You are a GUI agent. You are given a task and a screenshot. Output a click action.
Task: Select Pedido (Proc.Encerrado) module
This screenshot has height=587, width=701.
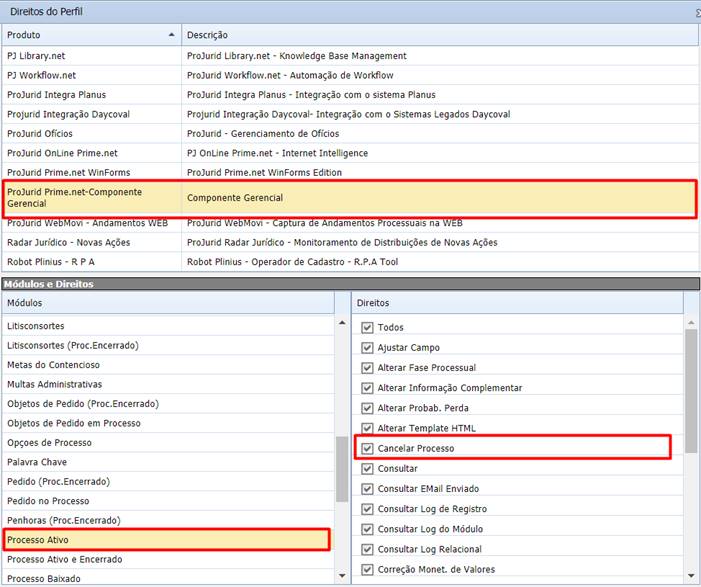168,481
